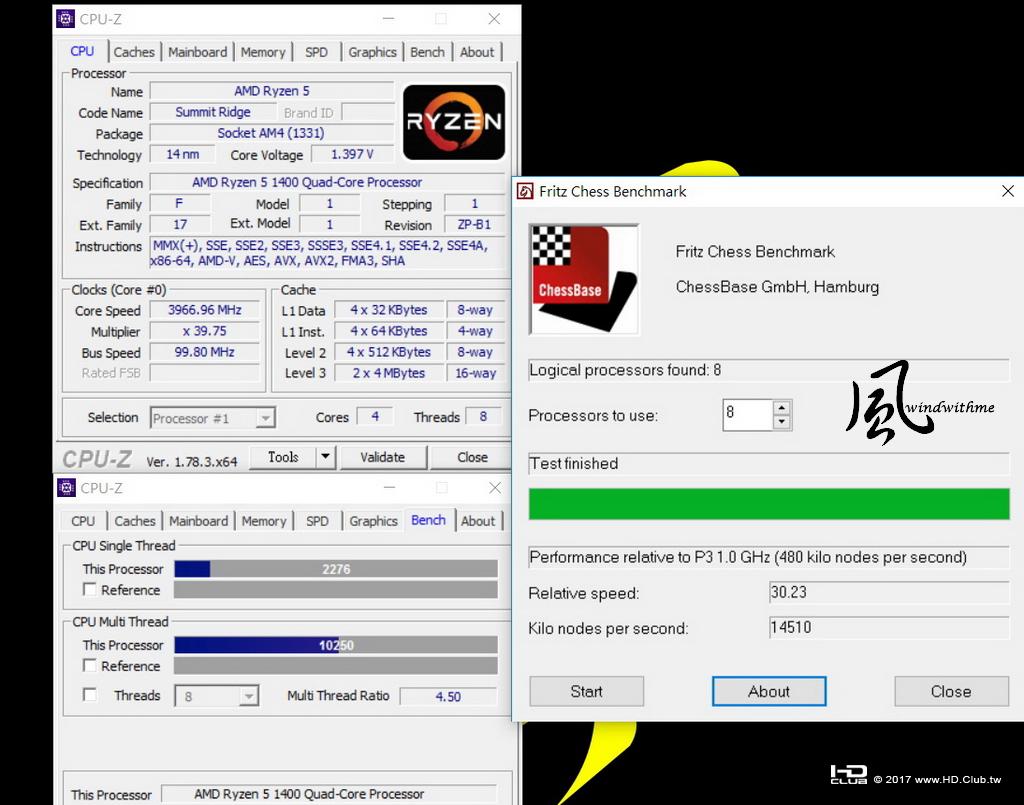Click the Validate button

(x=383, y=457)
